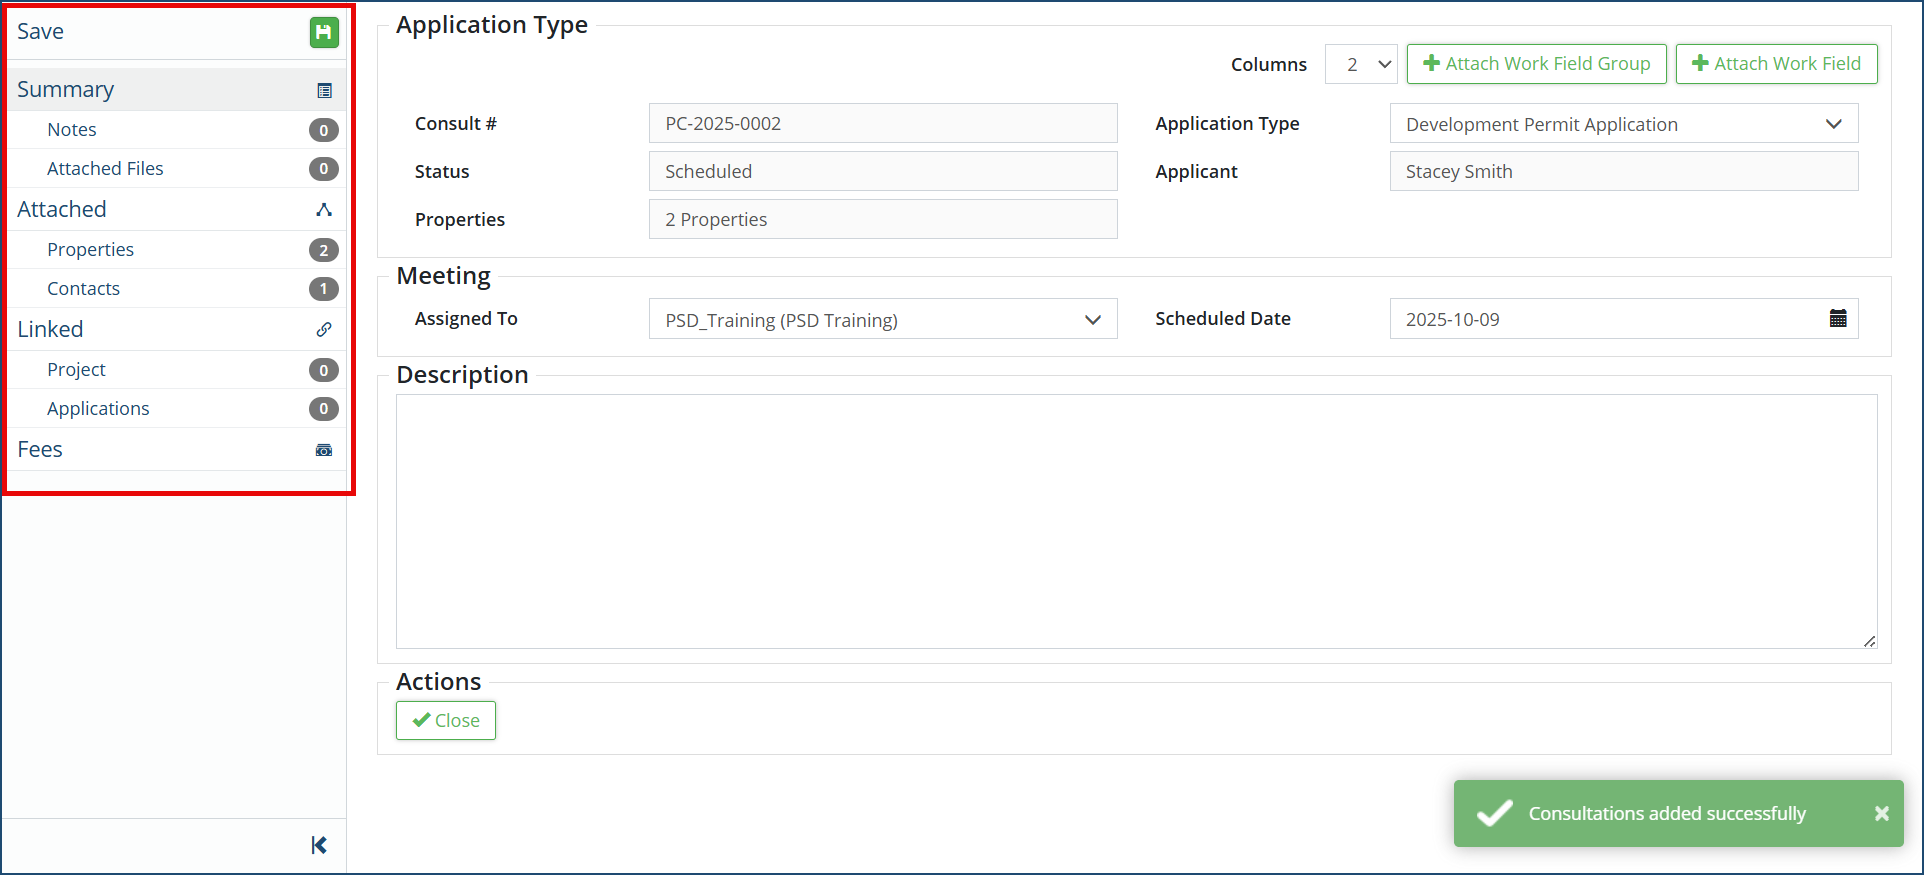Image resolution: width=1924 pixels, height=875 pixels.
Task: Click the Attach Work Field Group button
Action: [1536, 64]
